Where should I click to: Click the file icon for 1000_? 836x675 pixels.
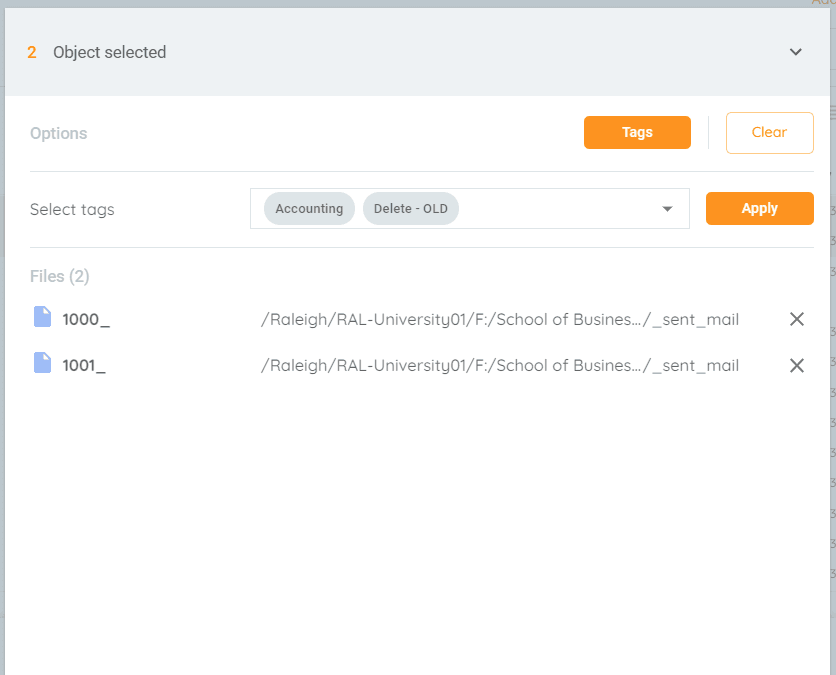43,317
